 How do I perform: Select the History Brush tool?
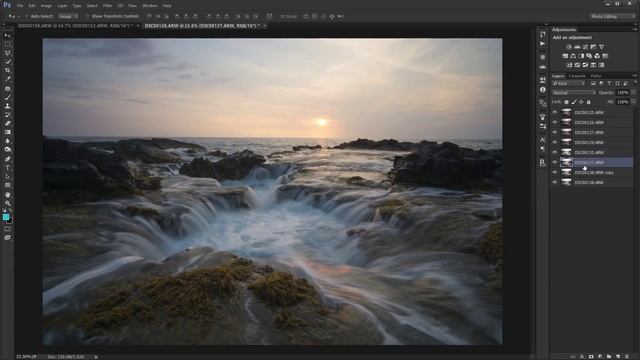coord(7,115)
